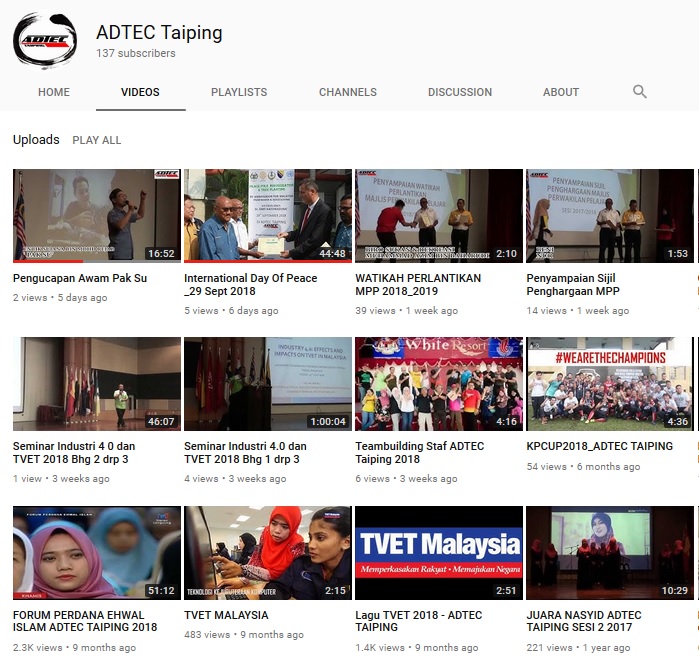699x657 pixels.
Task: Open International Day Of Peace thumbnail
Action: coord(268,216)
